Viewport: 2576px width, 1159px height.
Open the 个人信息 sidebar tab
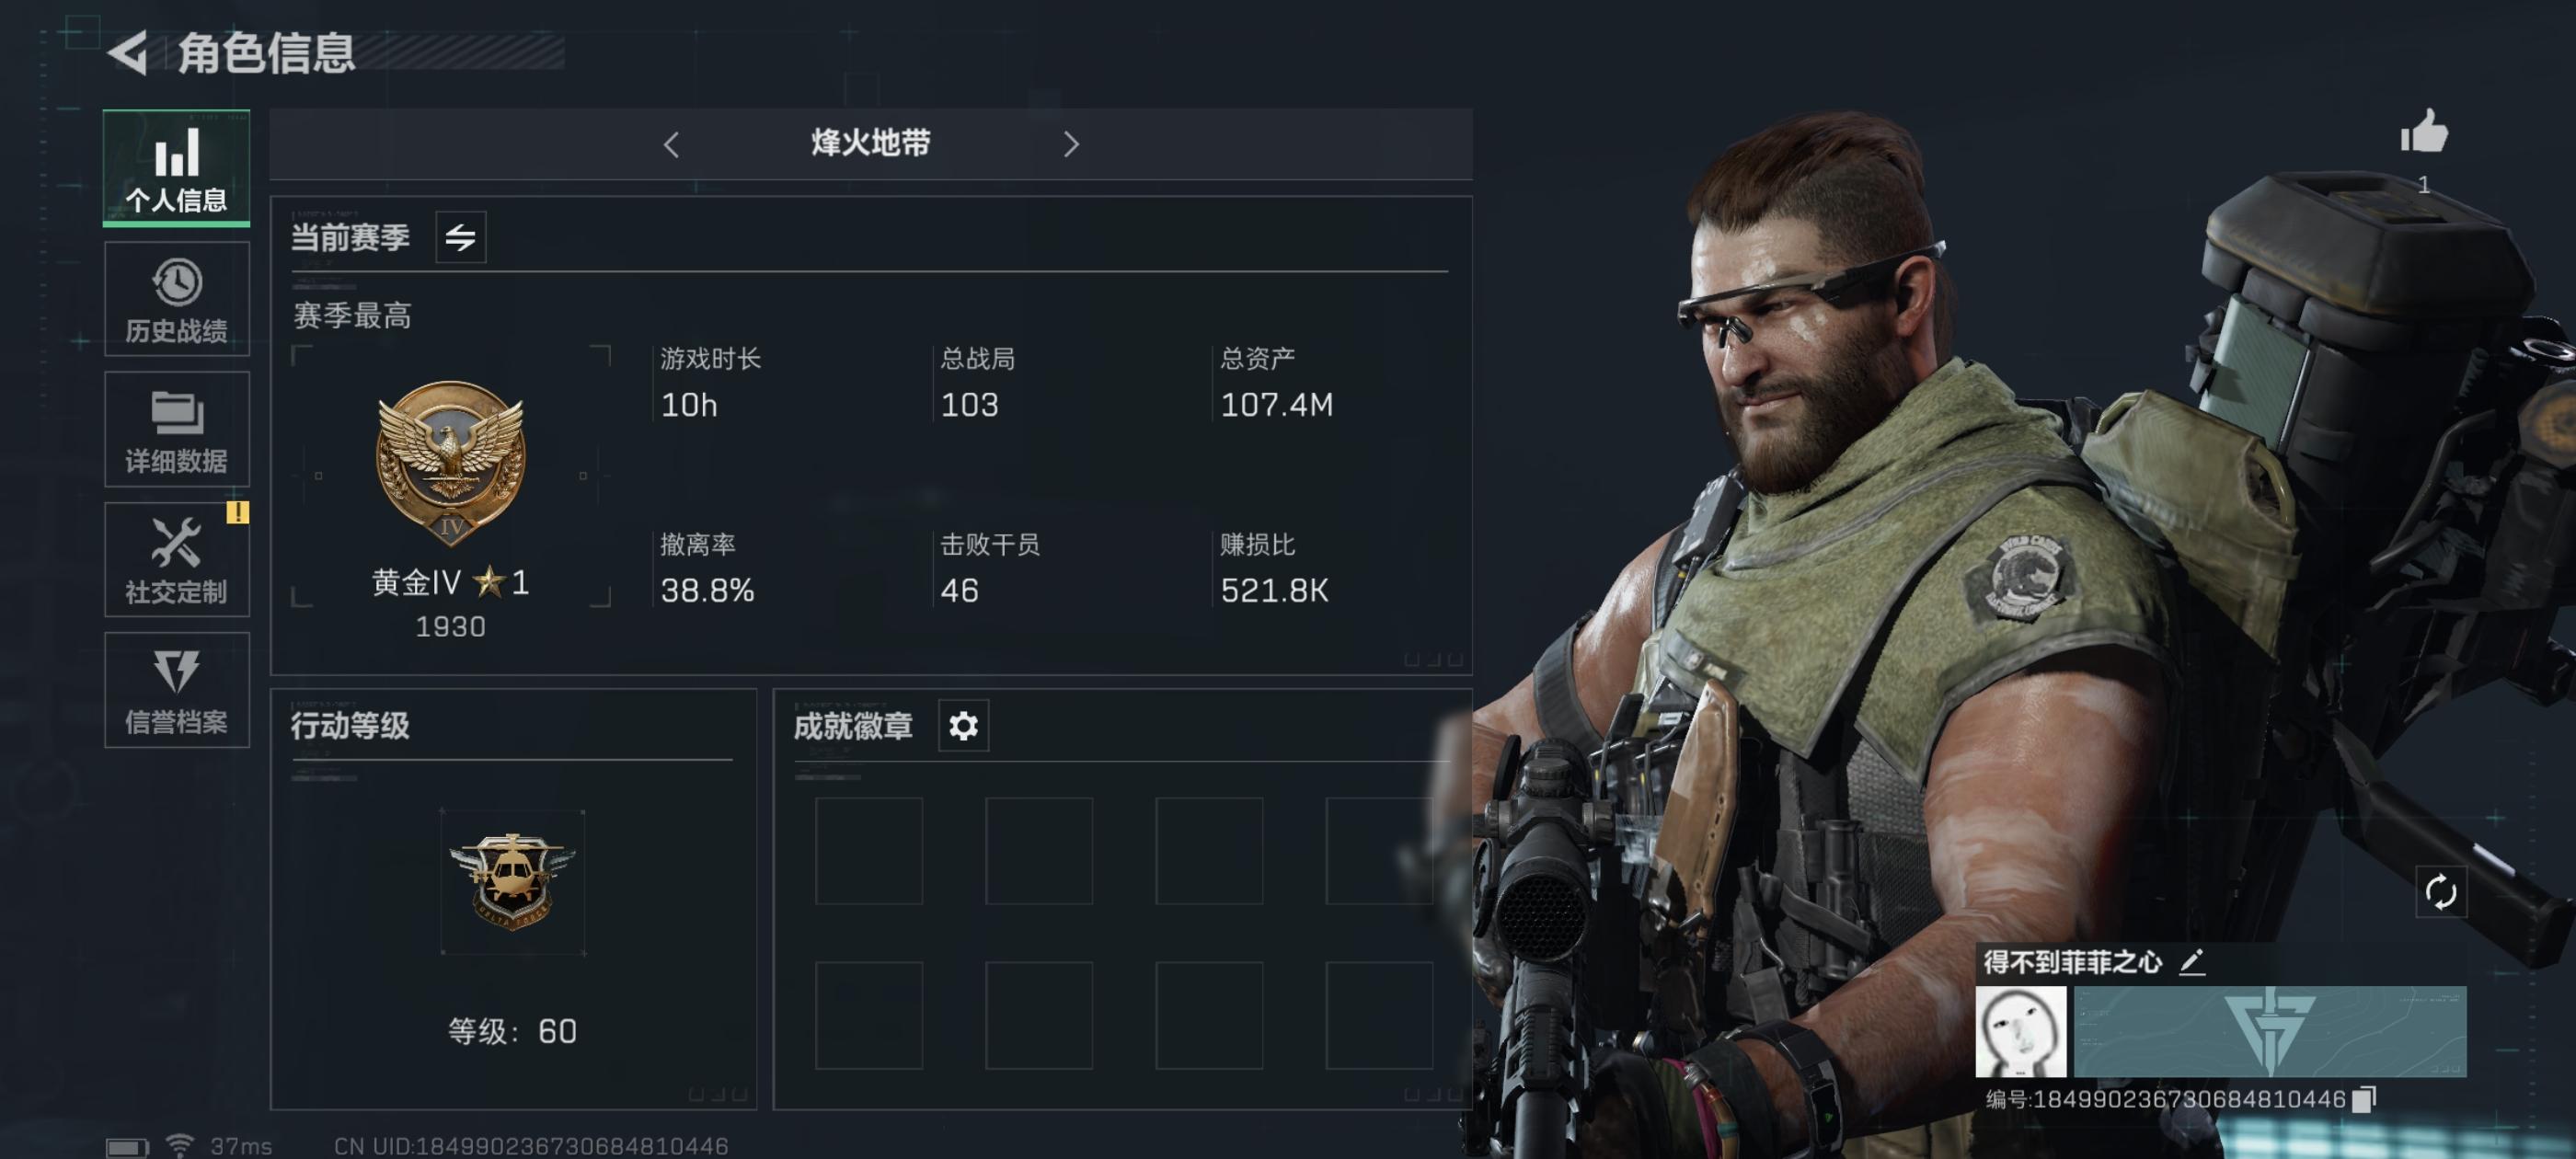pos(176,168)
